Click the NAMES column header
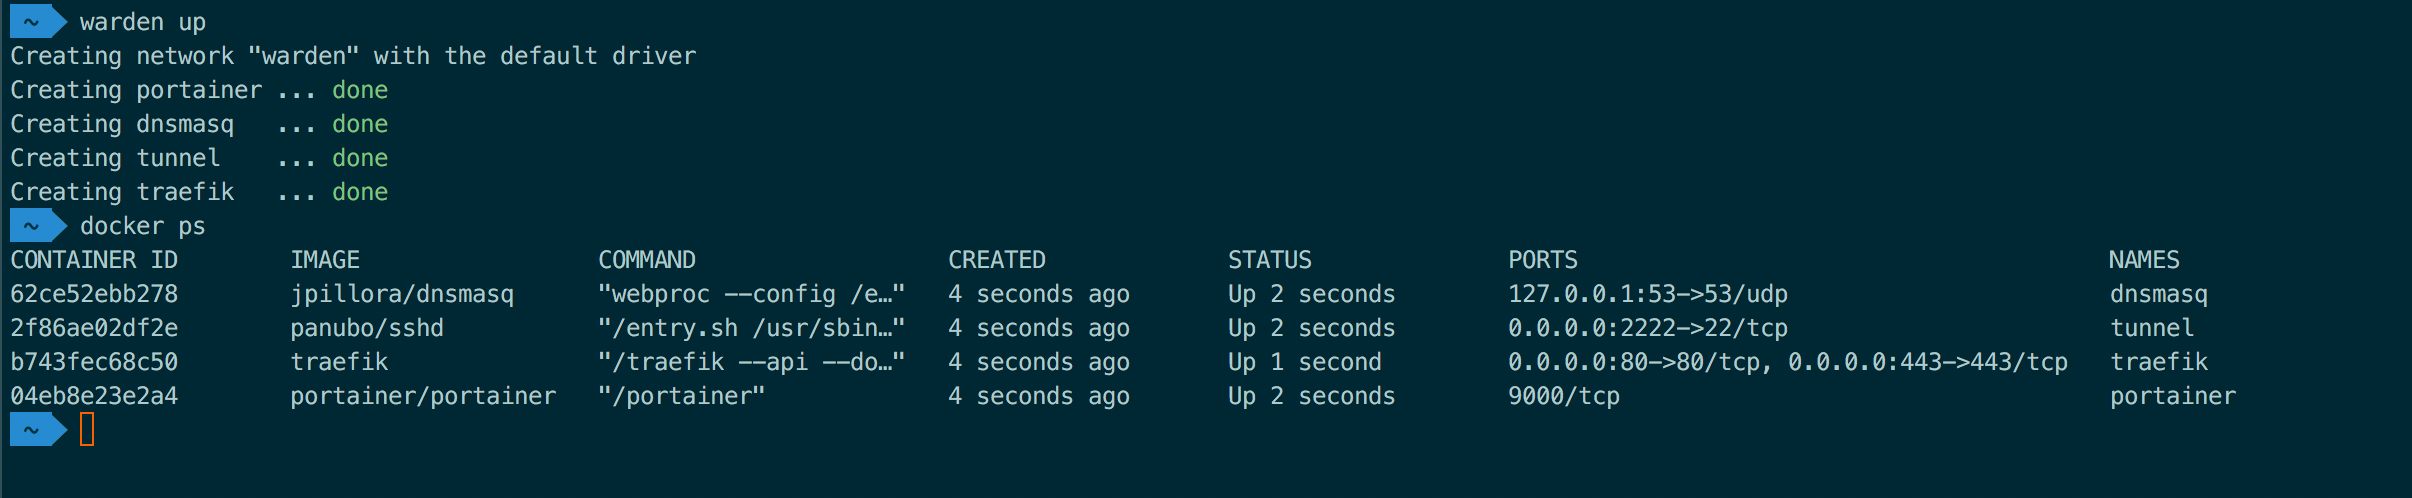 [2144, 260]
